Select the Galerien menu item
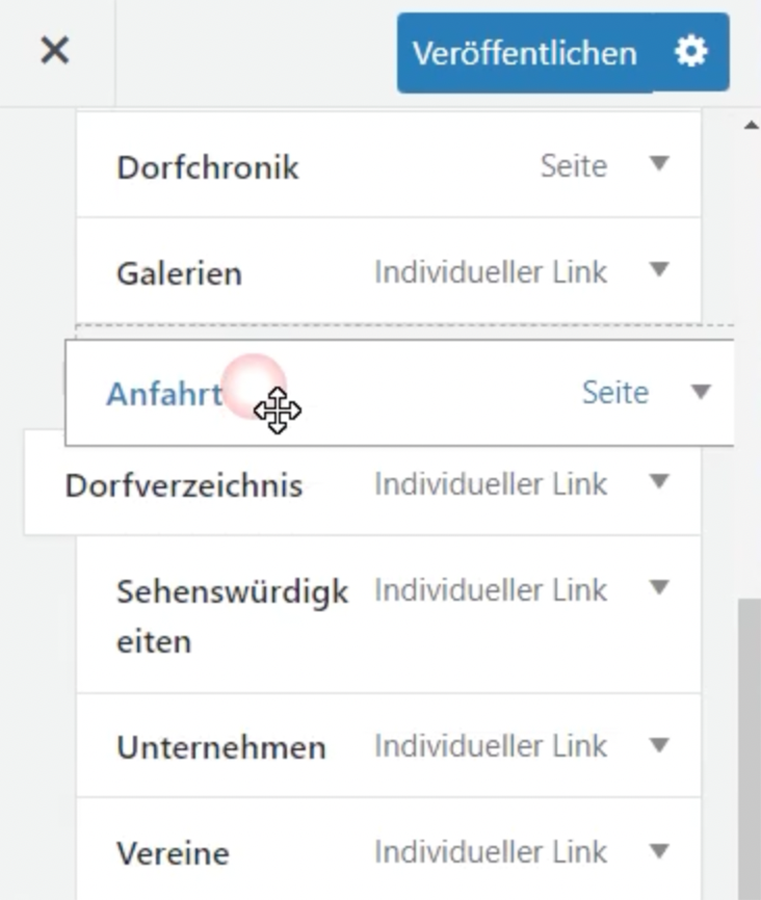761x900 pixels. coord(180,273)
